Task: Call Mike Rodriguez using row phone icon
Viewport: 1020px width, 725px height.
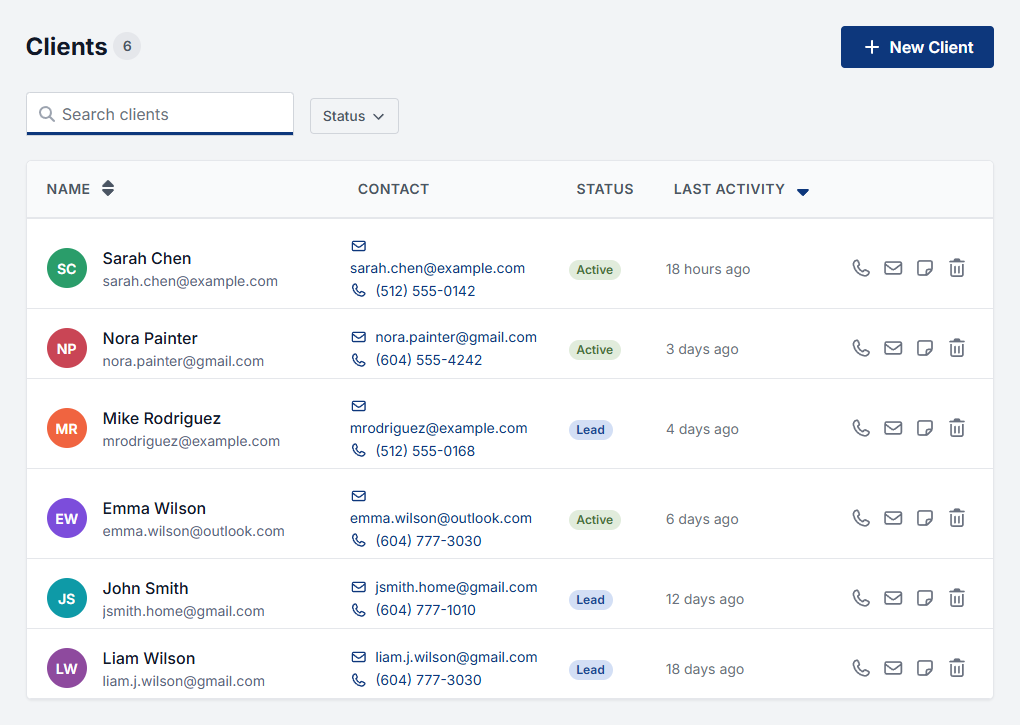Action: 861,428
